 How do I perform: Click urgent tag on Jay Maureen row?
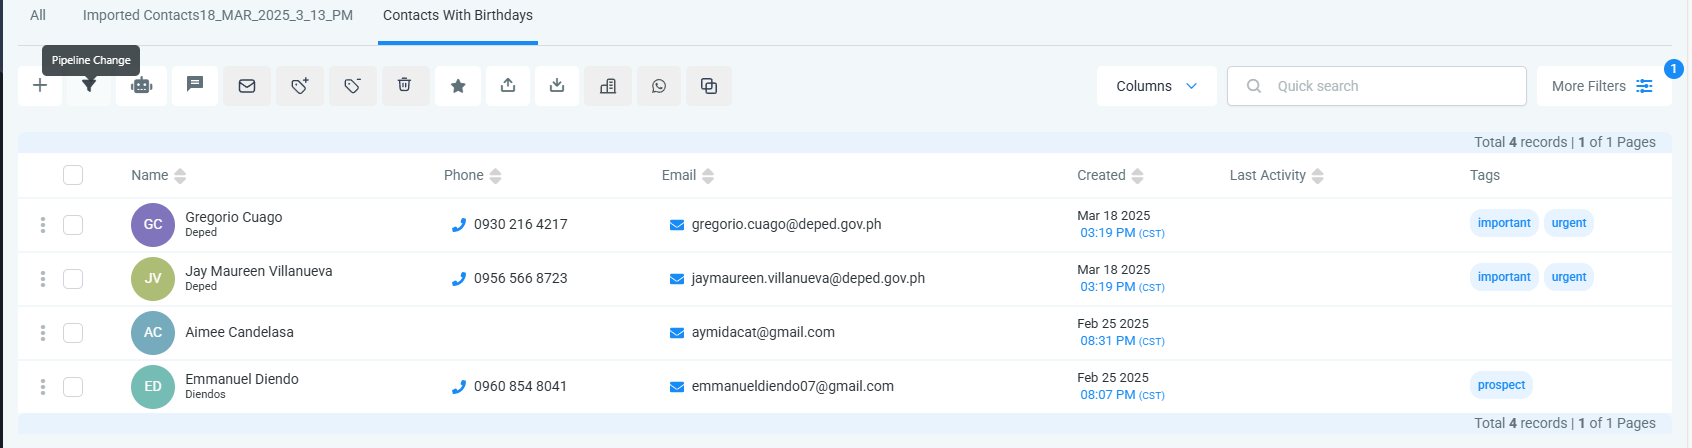[x=1569, y=277]
